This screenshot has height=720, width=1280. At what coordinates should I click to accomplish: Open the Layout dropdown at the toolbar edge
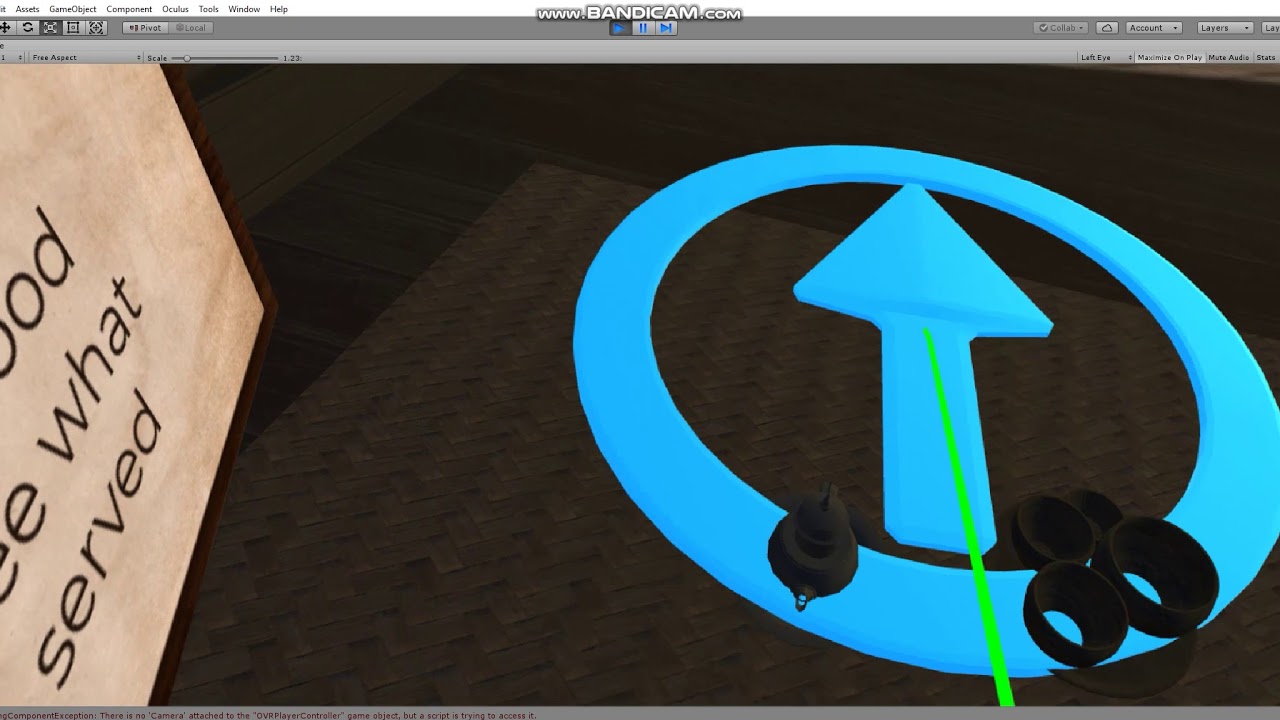point(1271,28)
